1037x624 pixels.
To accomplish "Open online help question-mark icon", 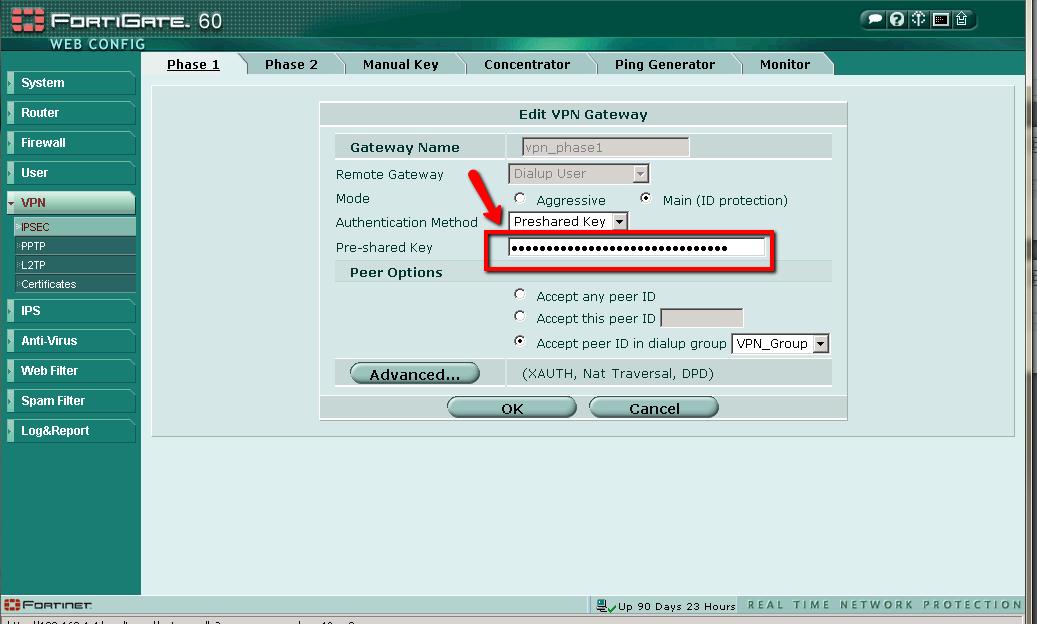I will click(x=897, y=20).
